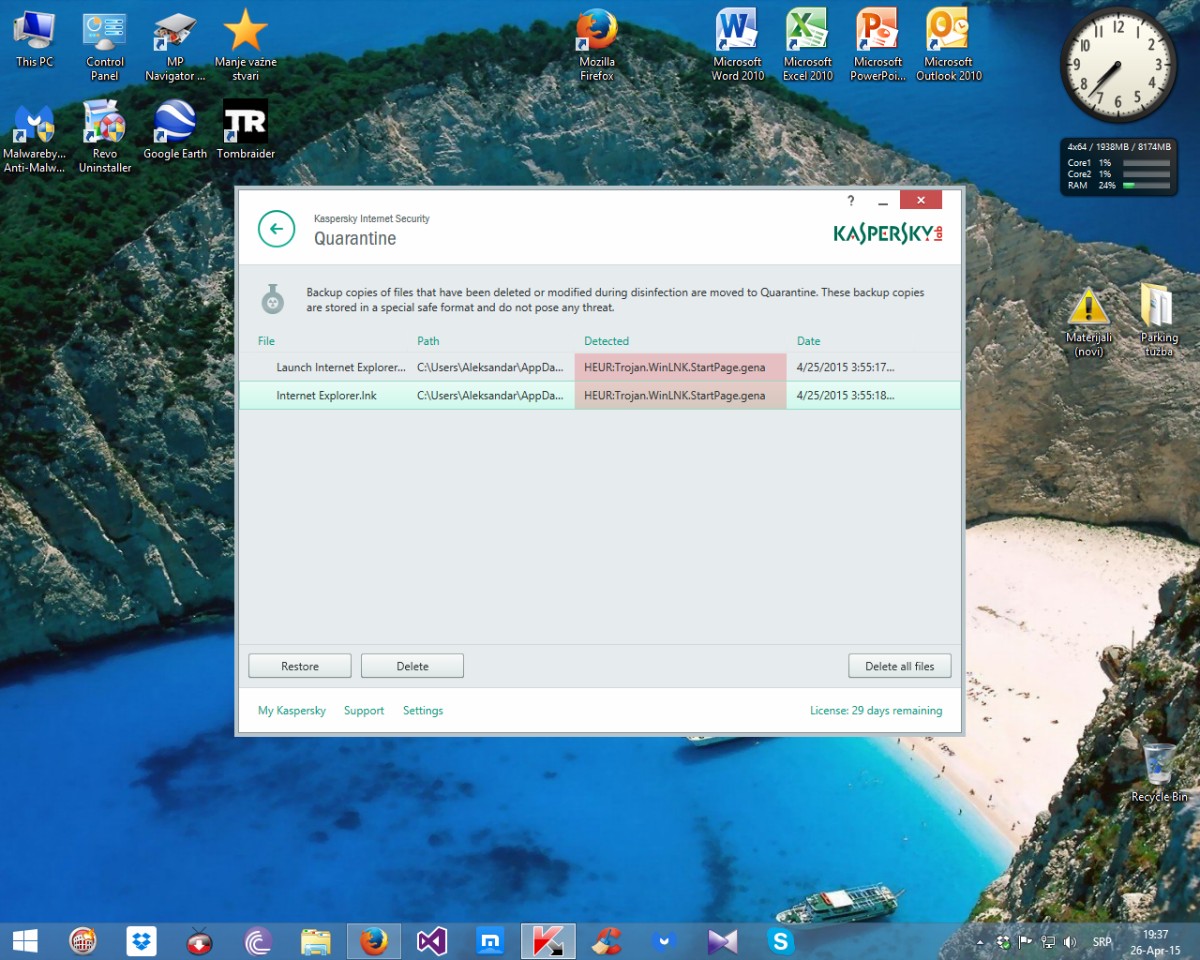Click the Kaspersky Lab logo
The height and width of the screenshot is (960, 1200).
click(x=888, y=233)
